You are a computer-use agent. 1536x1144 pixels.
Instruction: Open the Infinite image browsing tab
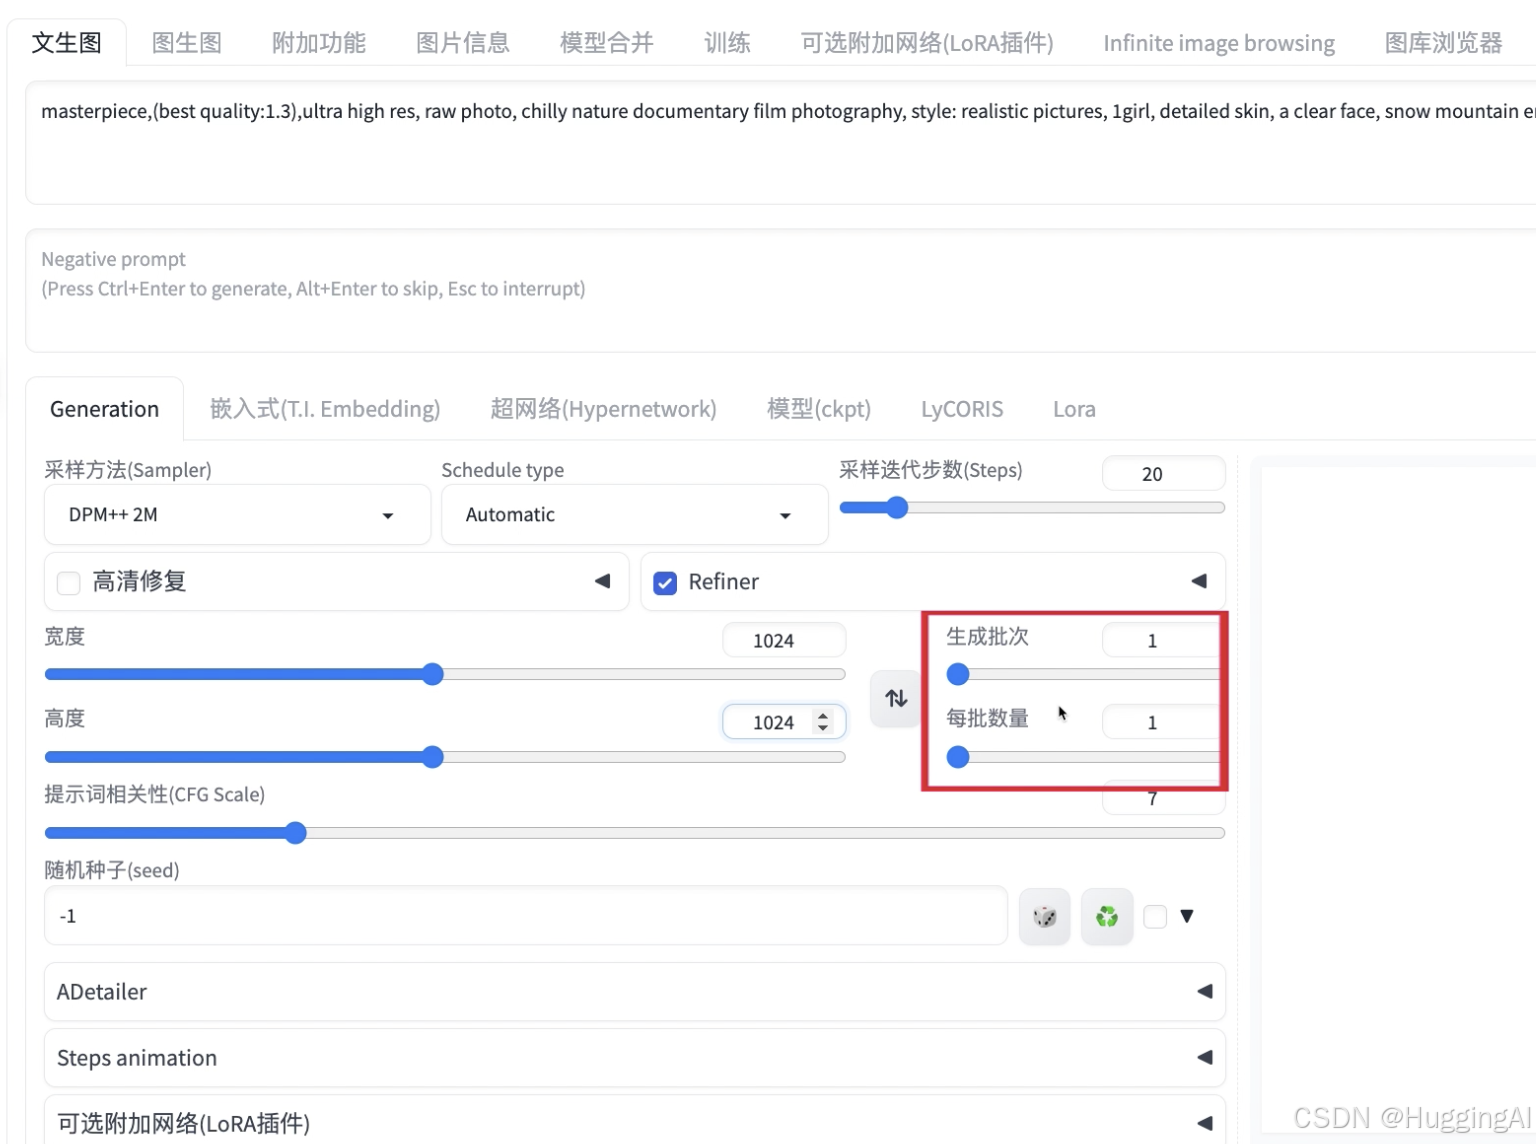point(1219,43)
